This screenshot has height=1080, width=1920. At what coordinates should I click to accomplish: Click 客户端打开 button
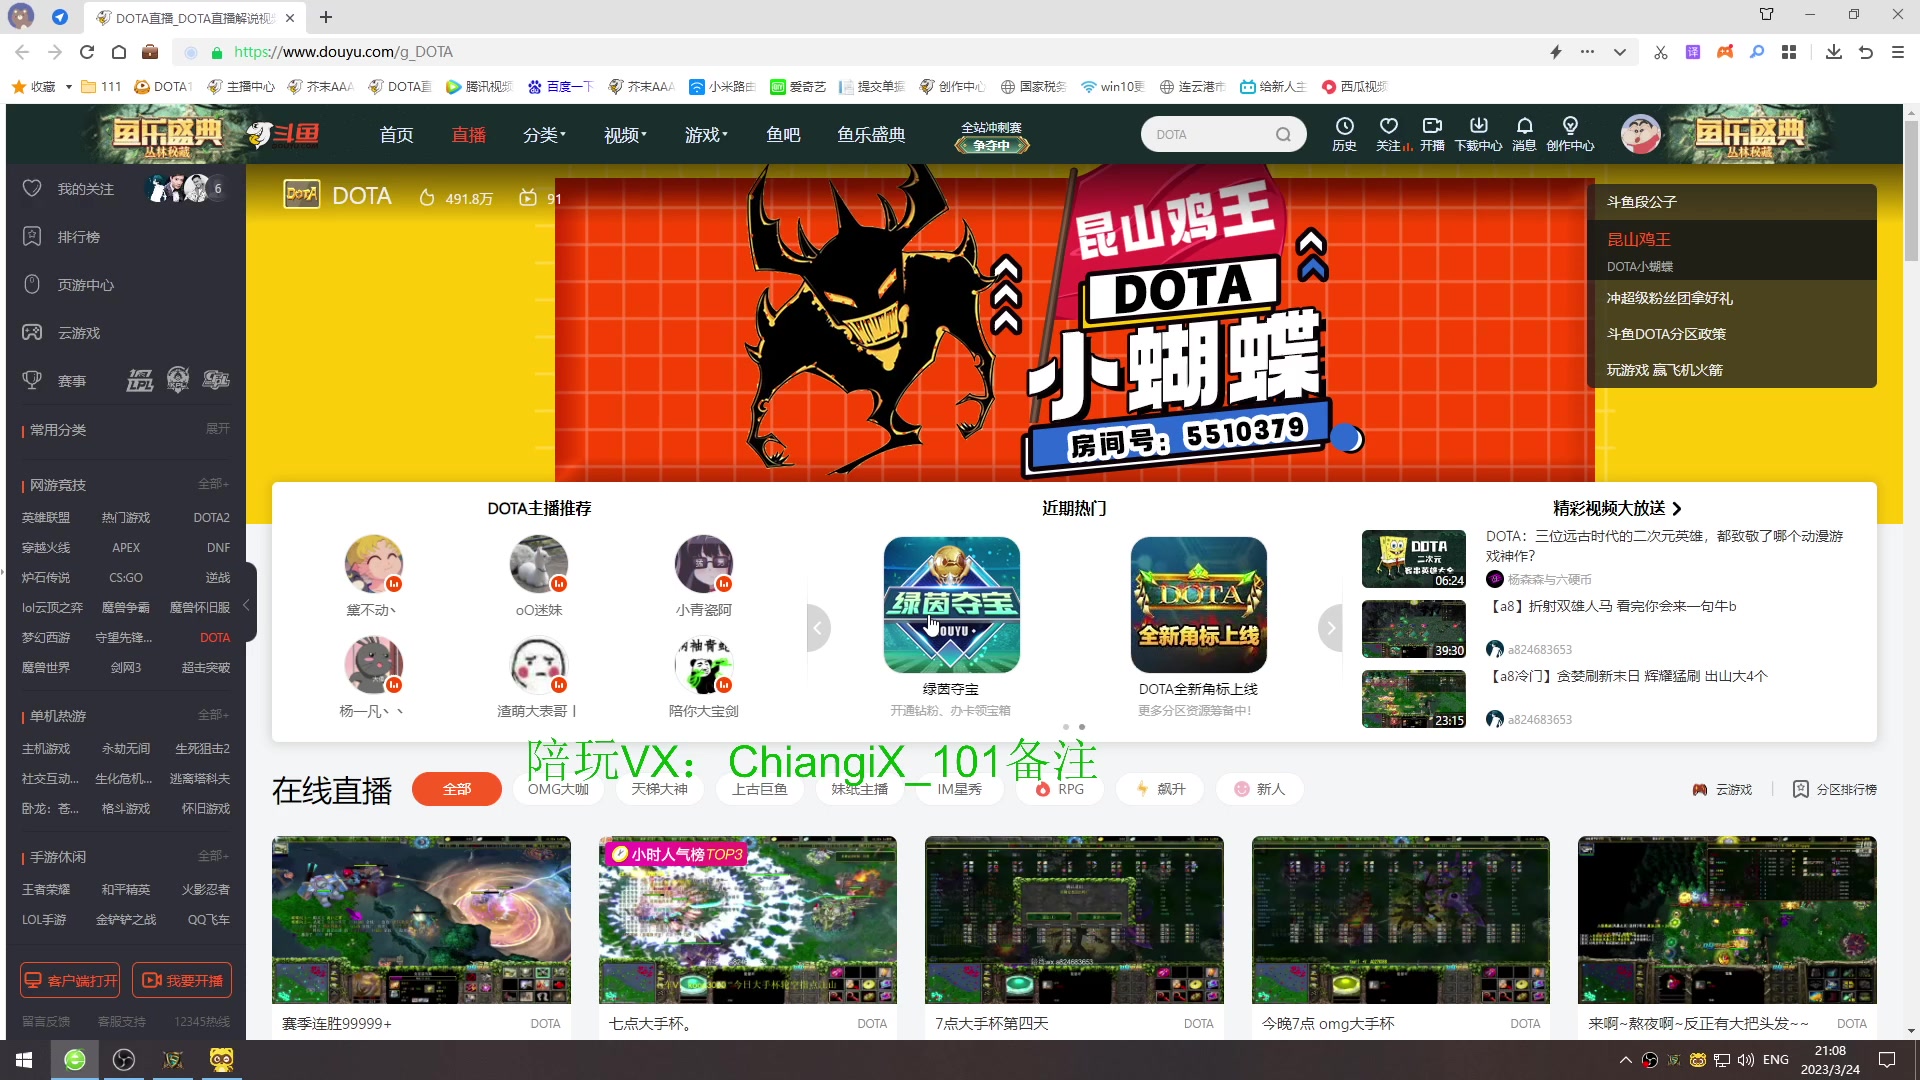coord(70,980)
